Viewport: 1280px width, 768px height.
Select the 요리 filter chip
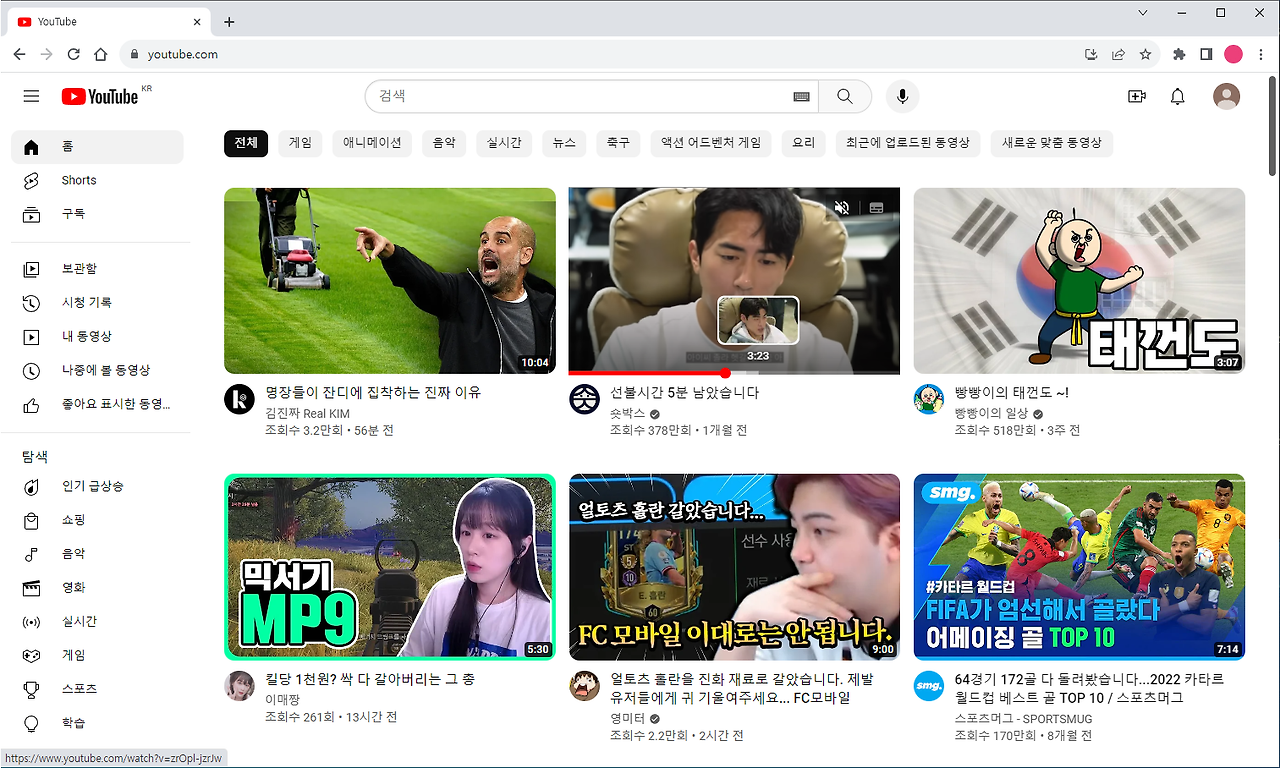pyautogui.click(x=804, y=143)
